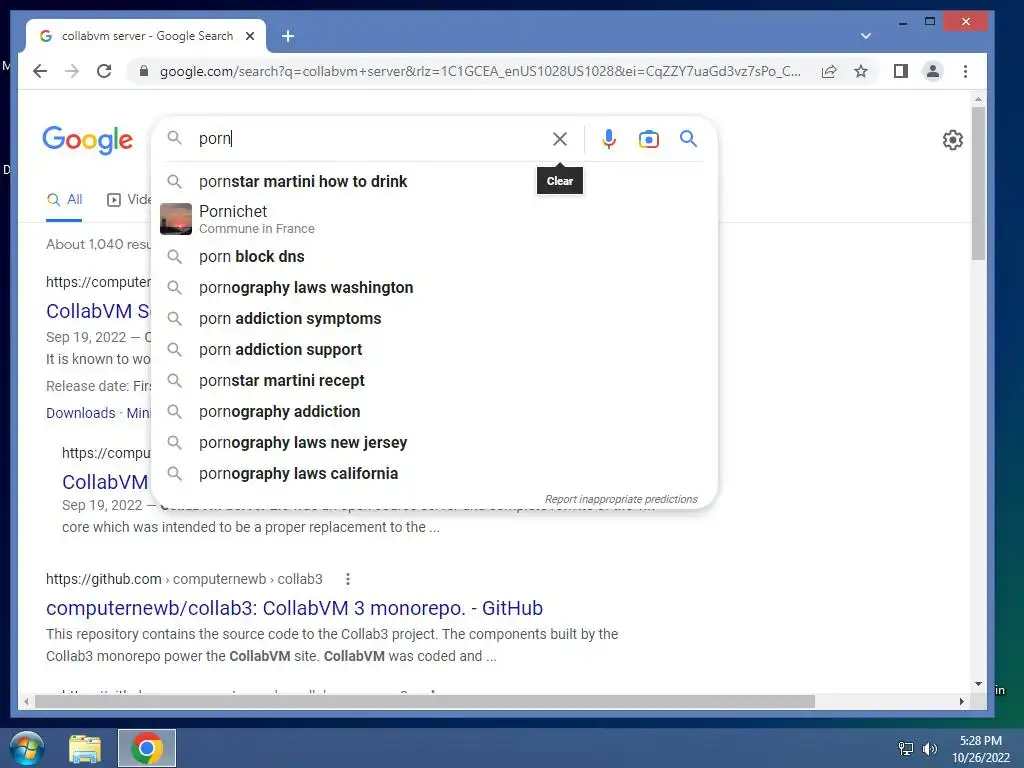Image resolution: width=1024 pixels, height=768 pixels.
Task: Open Windows Explorer from the taskbar
Action: (85, 749)
